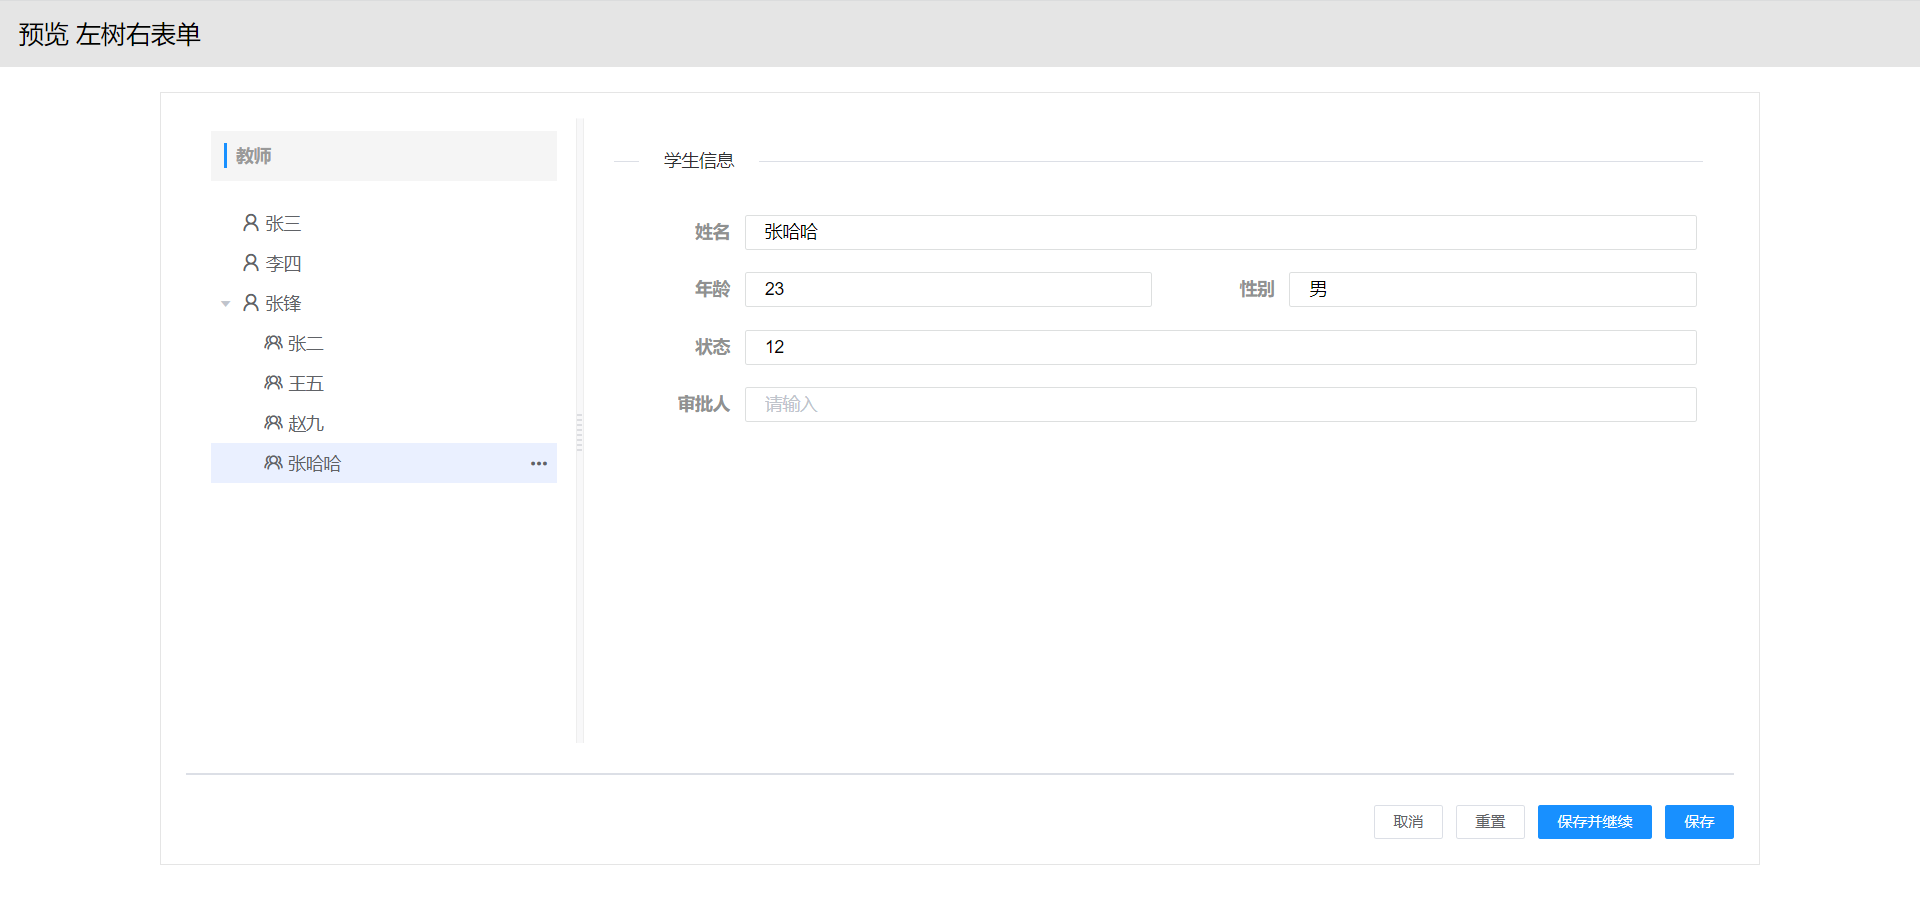
Task: Select 张三 in the teacher tree
Action: [283, 224]
